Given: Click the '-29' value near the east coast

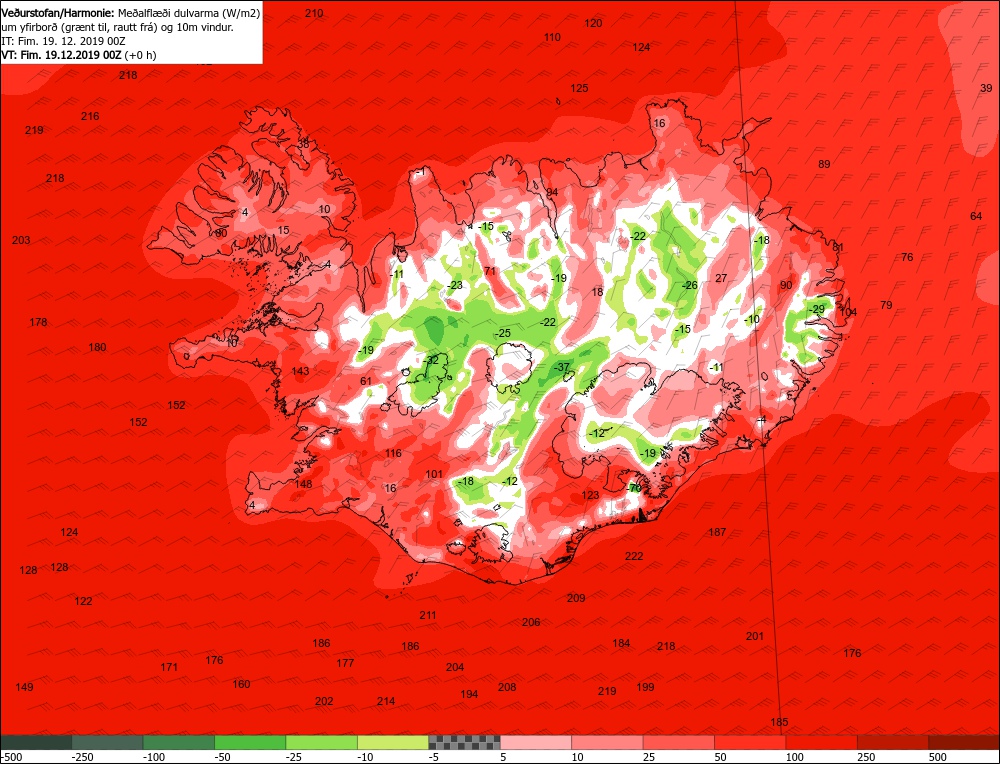Looking at the screenshot, I should pos(816,309).
